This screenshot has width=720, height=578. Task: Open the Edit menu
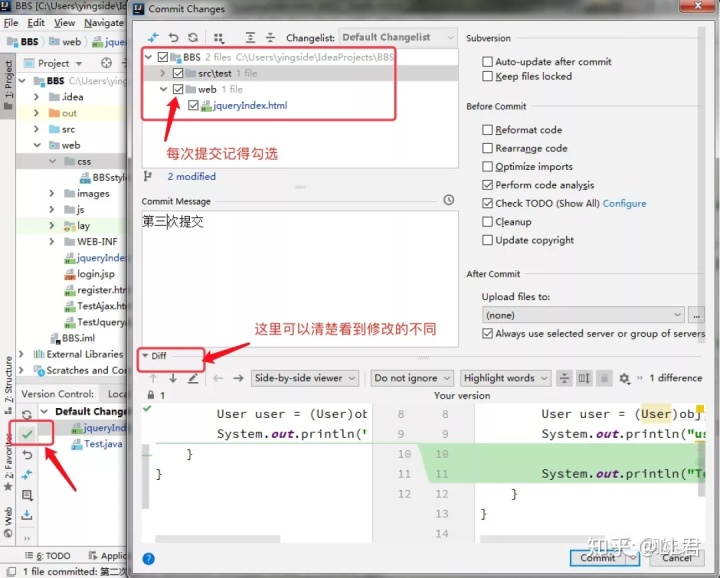click(x=36, y=23)
